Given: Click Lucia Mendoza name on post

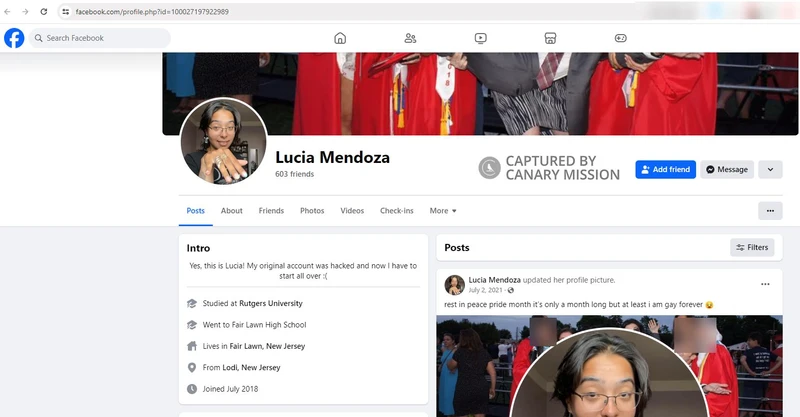Looking at the screenshot, I should click(x=494, y=280).
